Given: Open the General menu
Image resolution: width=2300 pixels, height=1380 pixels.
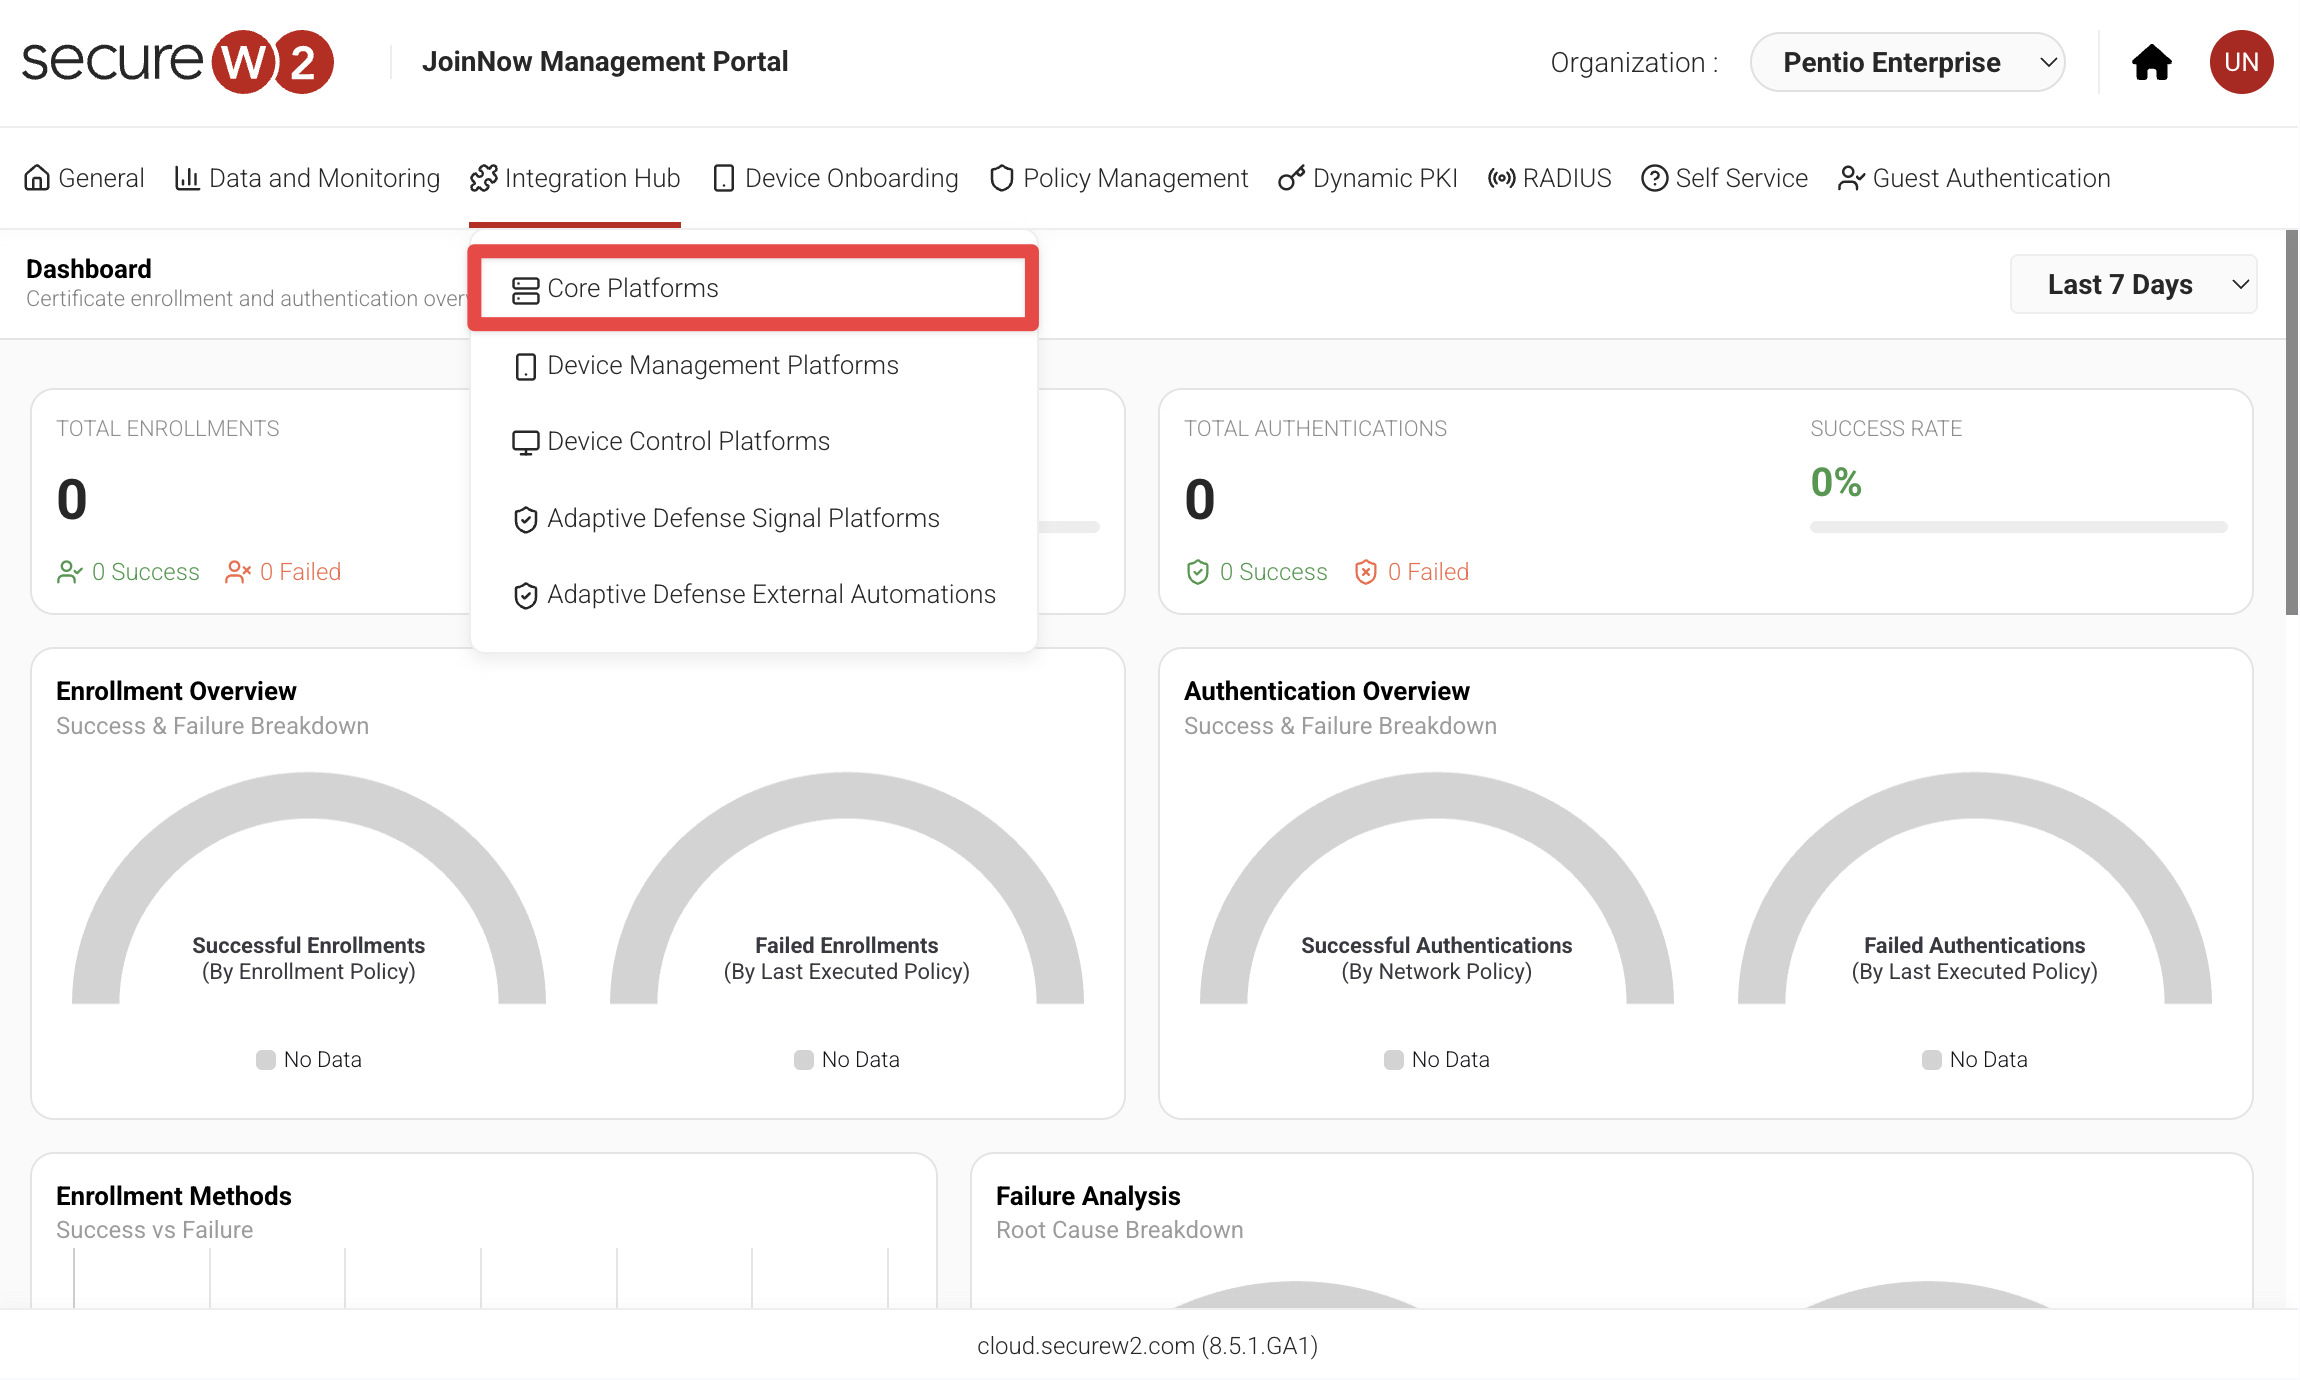Looking at the screenshot, I should (84, 178).
